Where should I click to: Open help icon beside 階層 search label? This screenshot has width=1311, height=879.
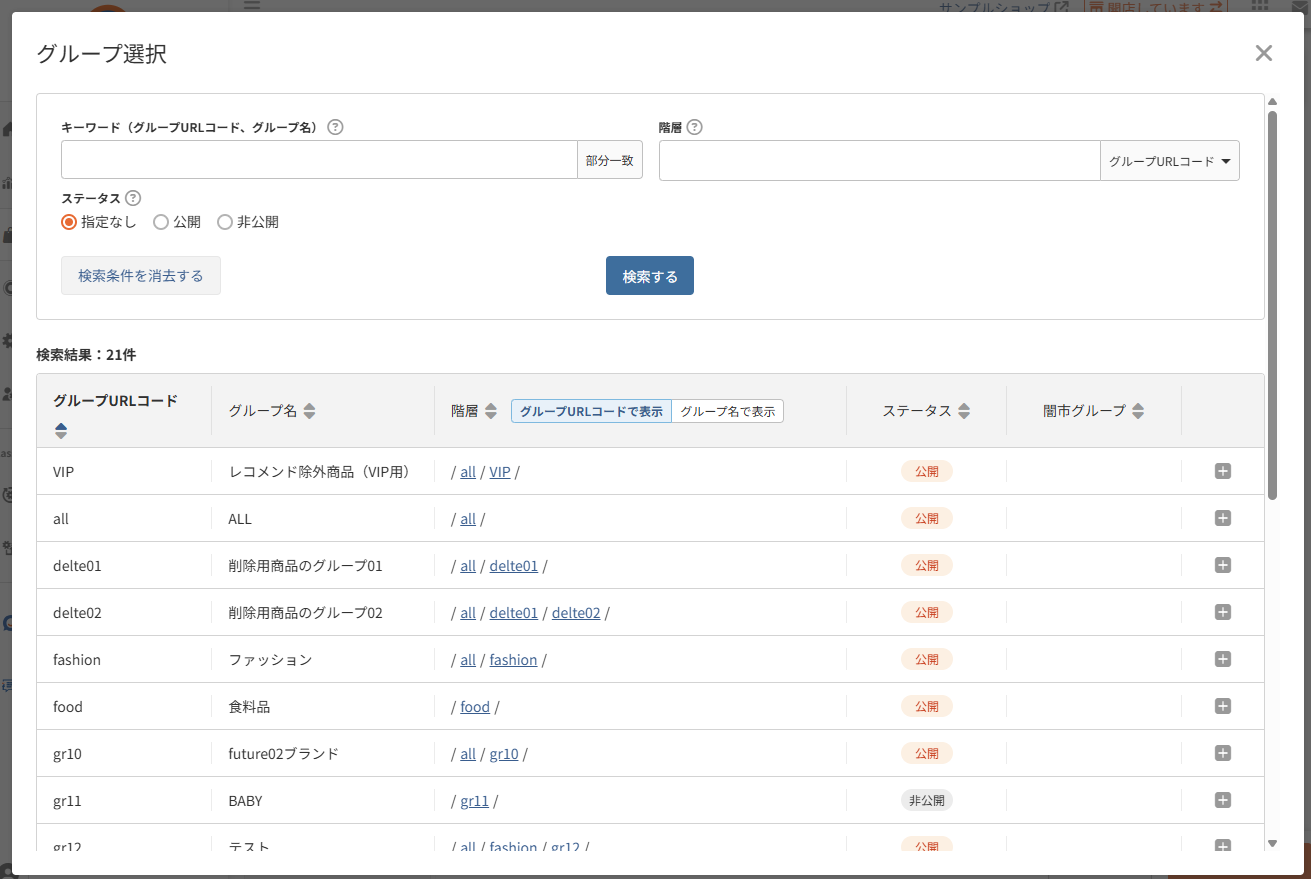coord(694,127)
